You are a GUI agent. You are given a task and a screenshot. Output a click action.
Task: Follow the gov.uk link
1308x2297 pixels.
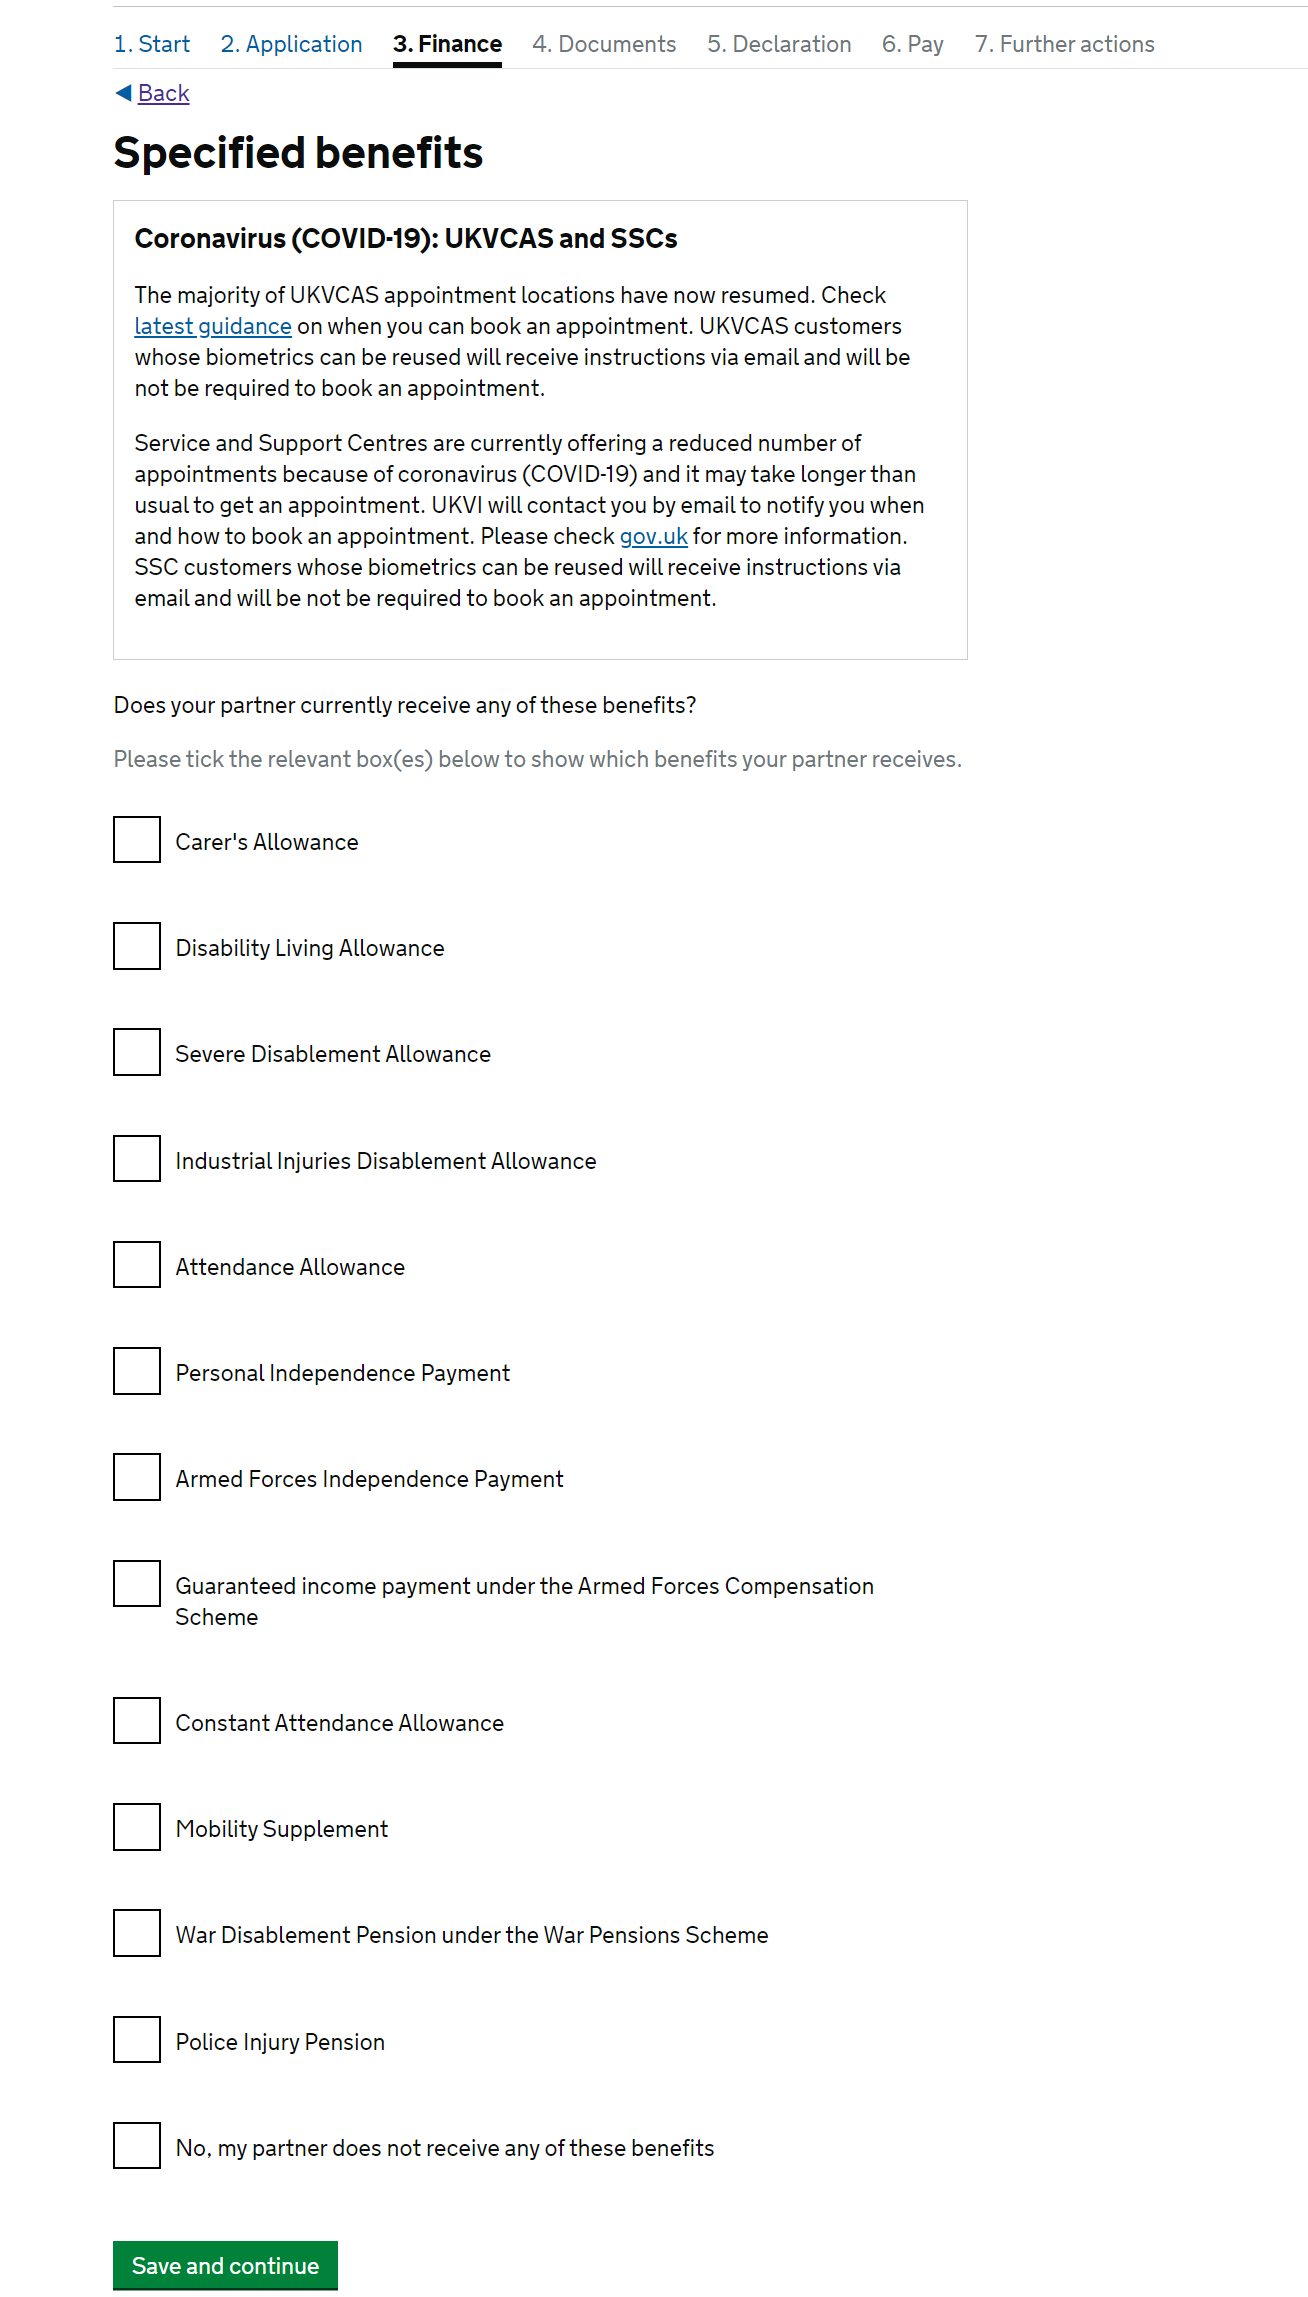(653, 536)
